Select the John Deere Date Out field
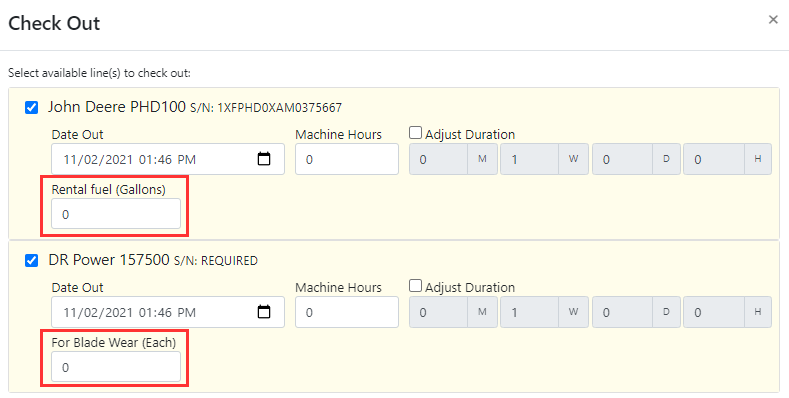789x398 pixels. pos(168,159)
